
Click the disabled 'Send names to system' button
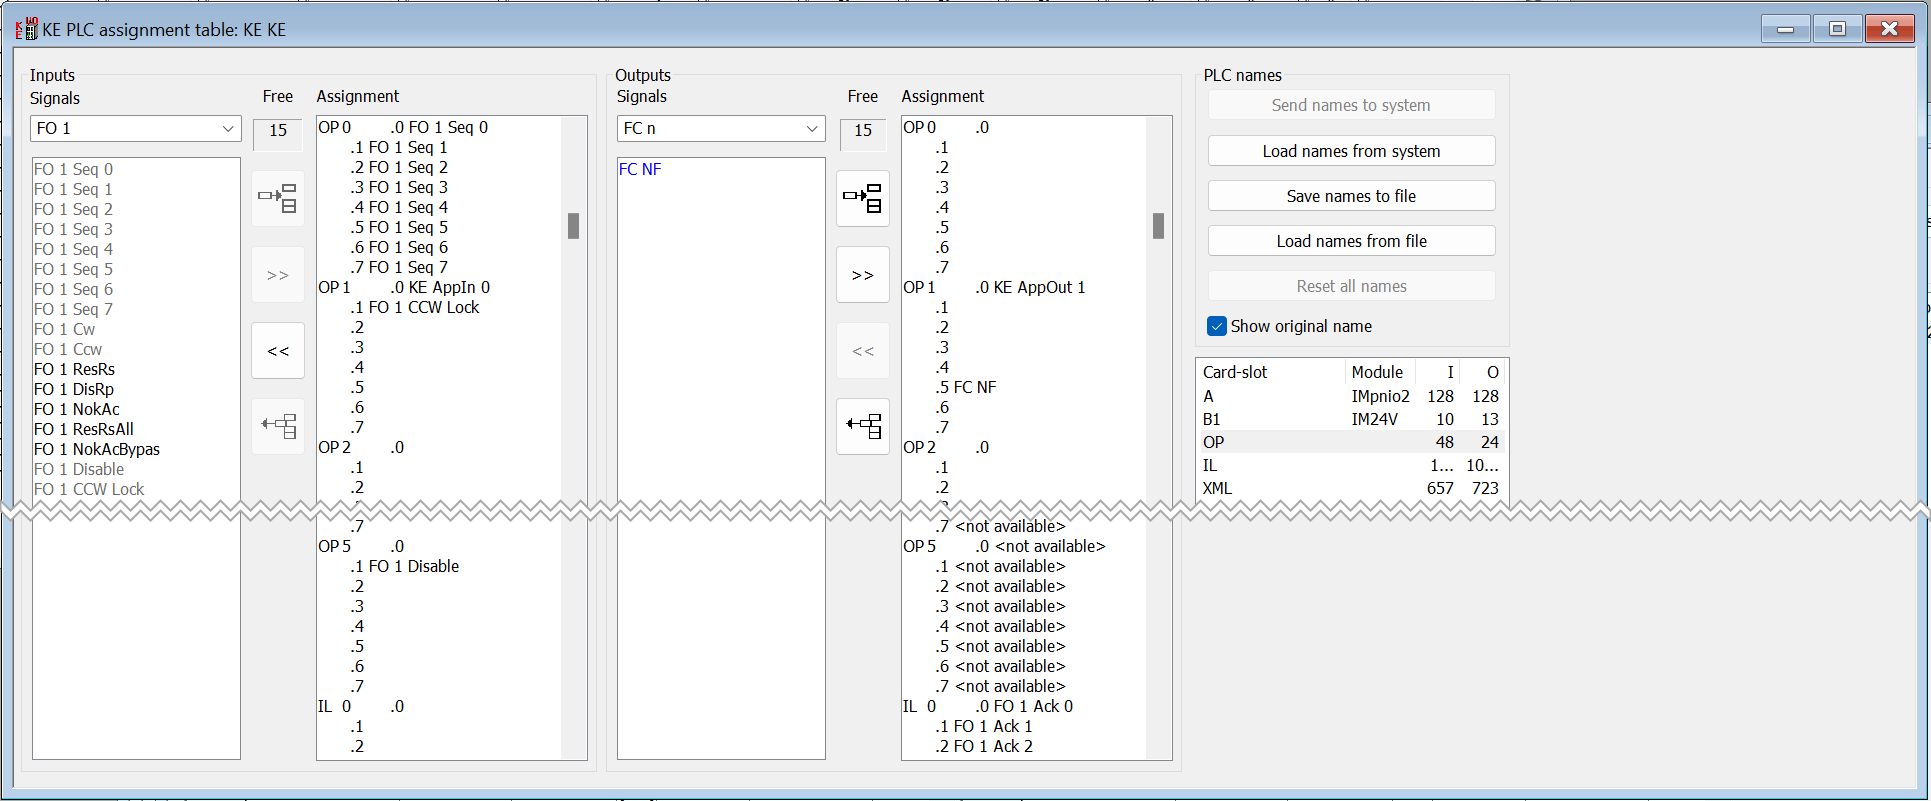[1352, 105]
